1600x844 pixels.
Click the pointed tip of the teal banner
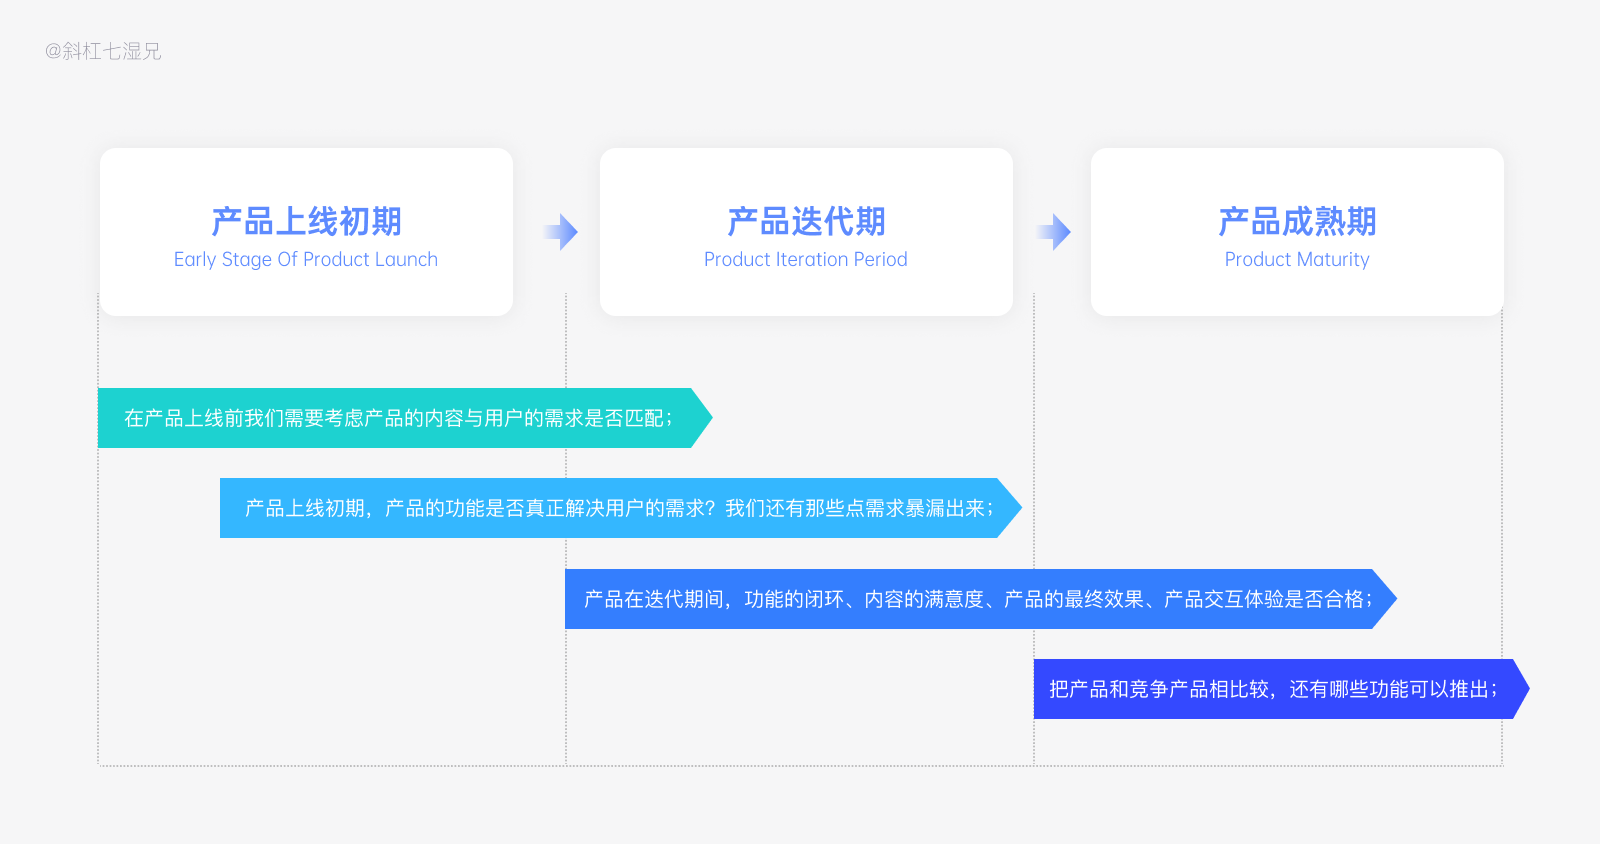[703, 418]
